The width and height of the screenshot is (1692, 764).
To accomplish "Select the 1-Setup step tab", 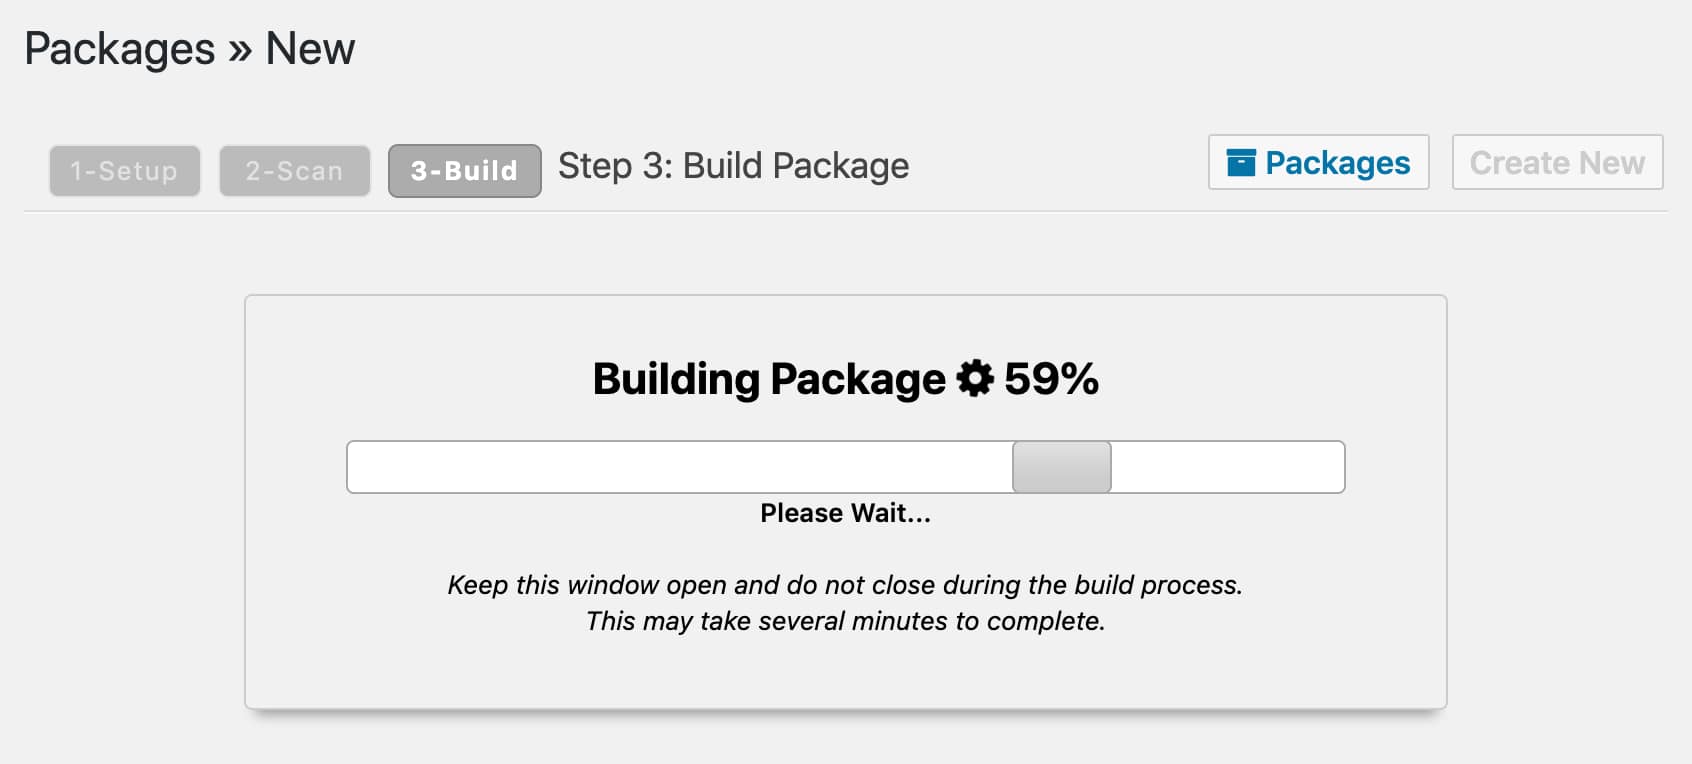I will pos(124,171).
